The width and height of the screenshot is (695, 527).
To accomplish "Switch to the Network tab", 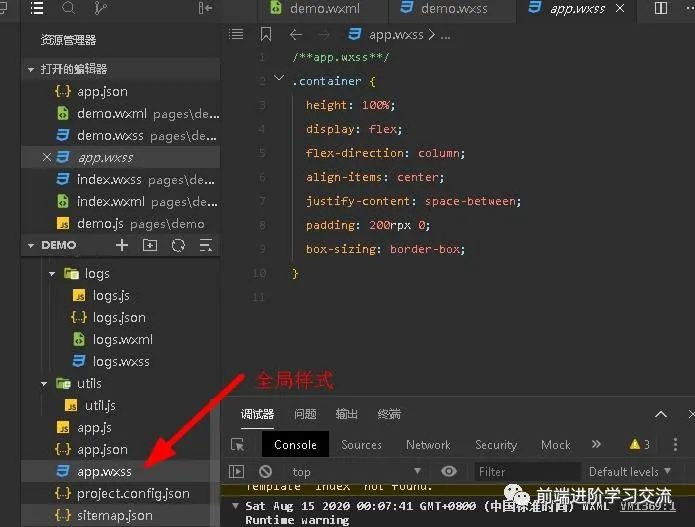I will click(428, 445).
